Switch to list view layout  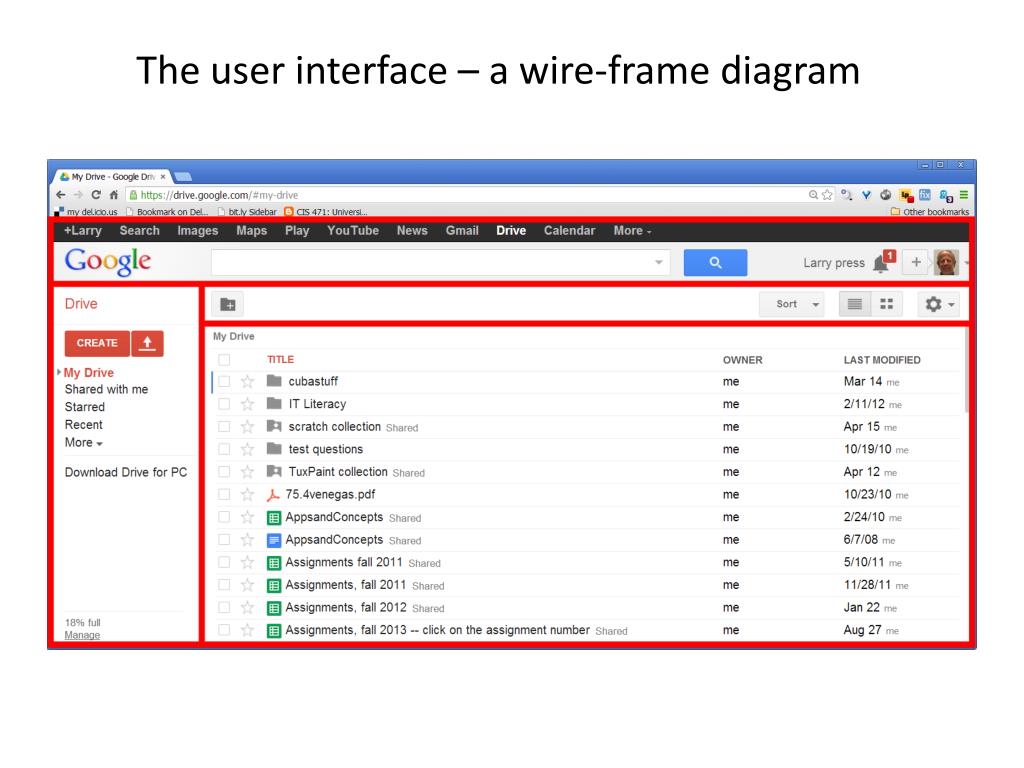pos(855,304)
